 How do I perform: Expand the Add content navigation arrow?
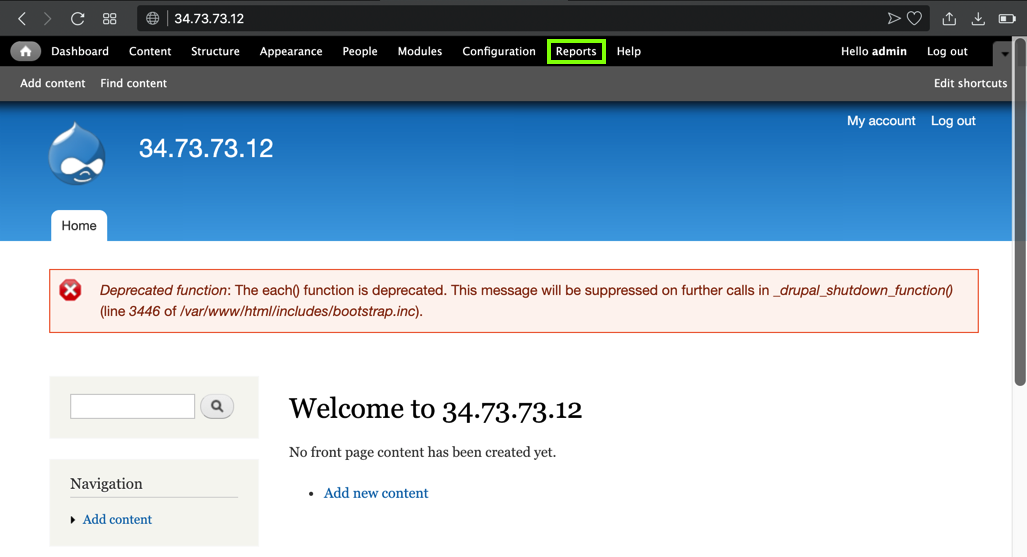73,520
